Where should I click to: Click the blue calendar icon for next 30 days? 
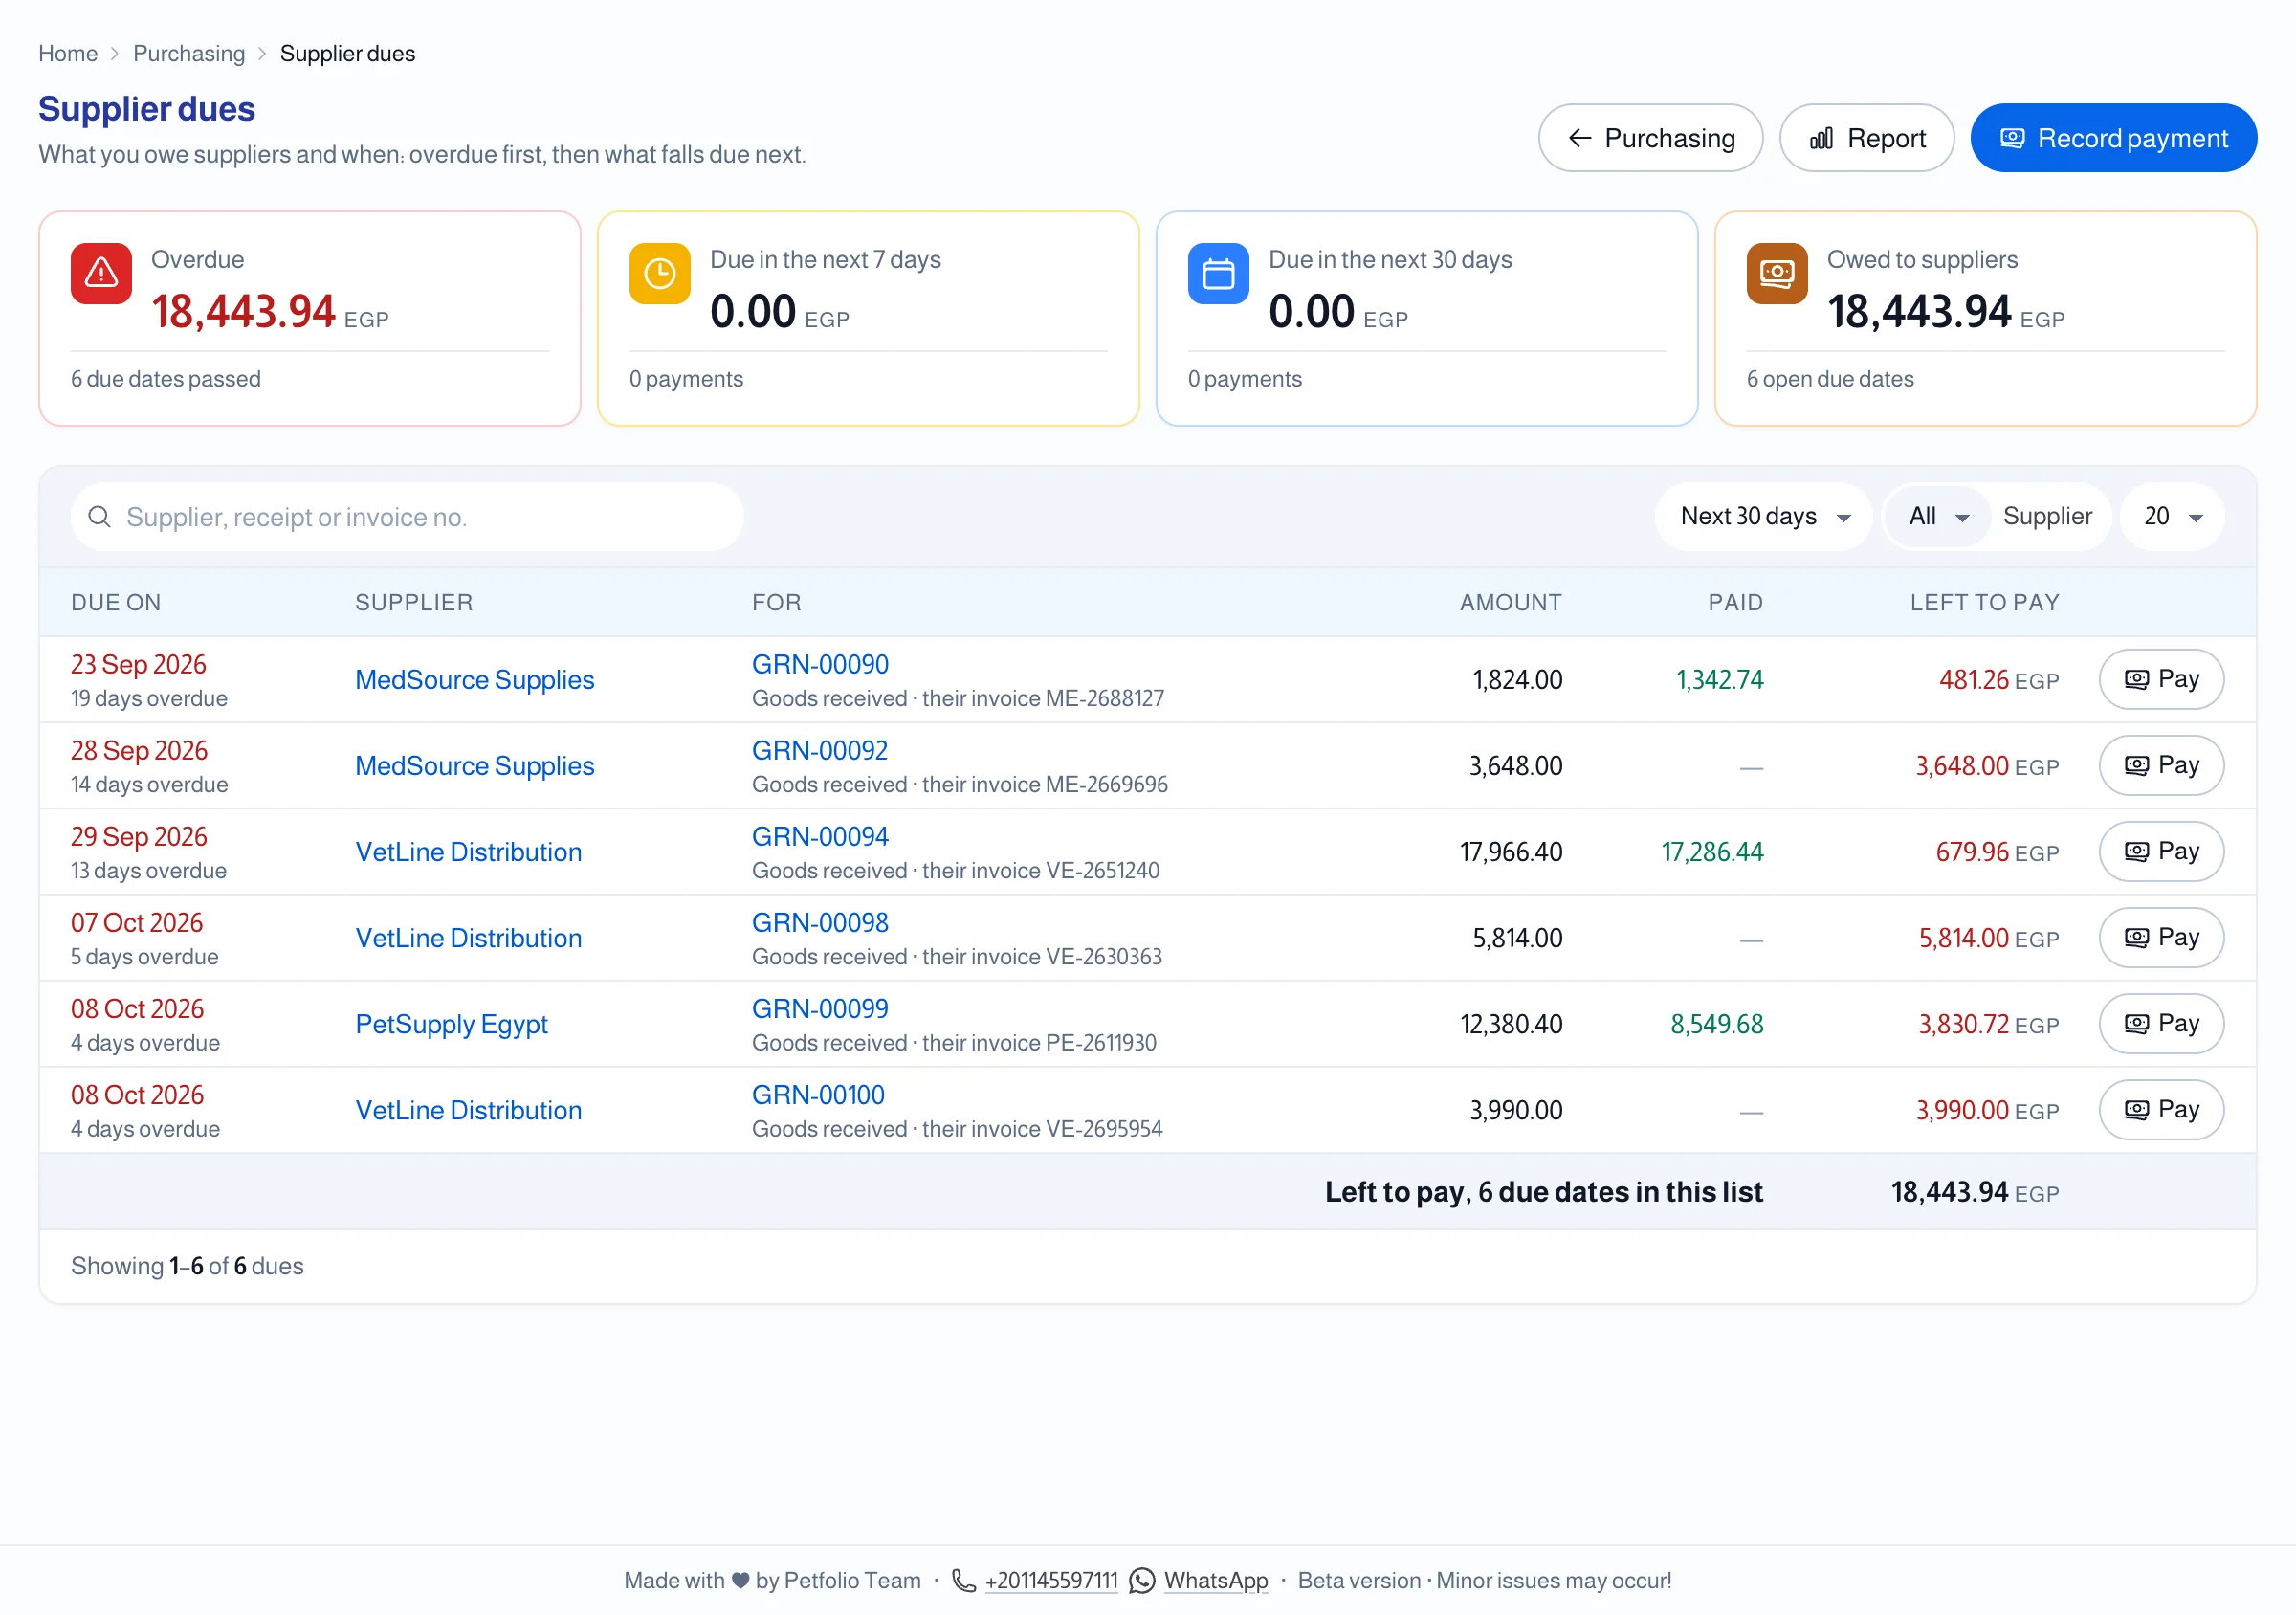point(1218,273)
